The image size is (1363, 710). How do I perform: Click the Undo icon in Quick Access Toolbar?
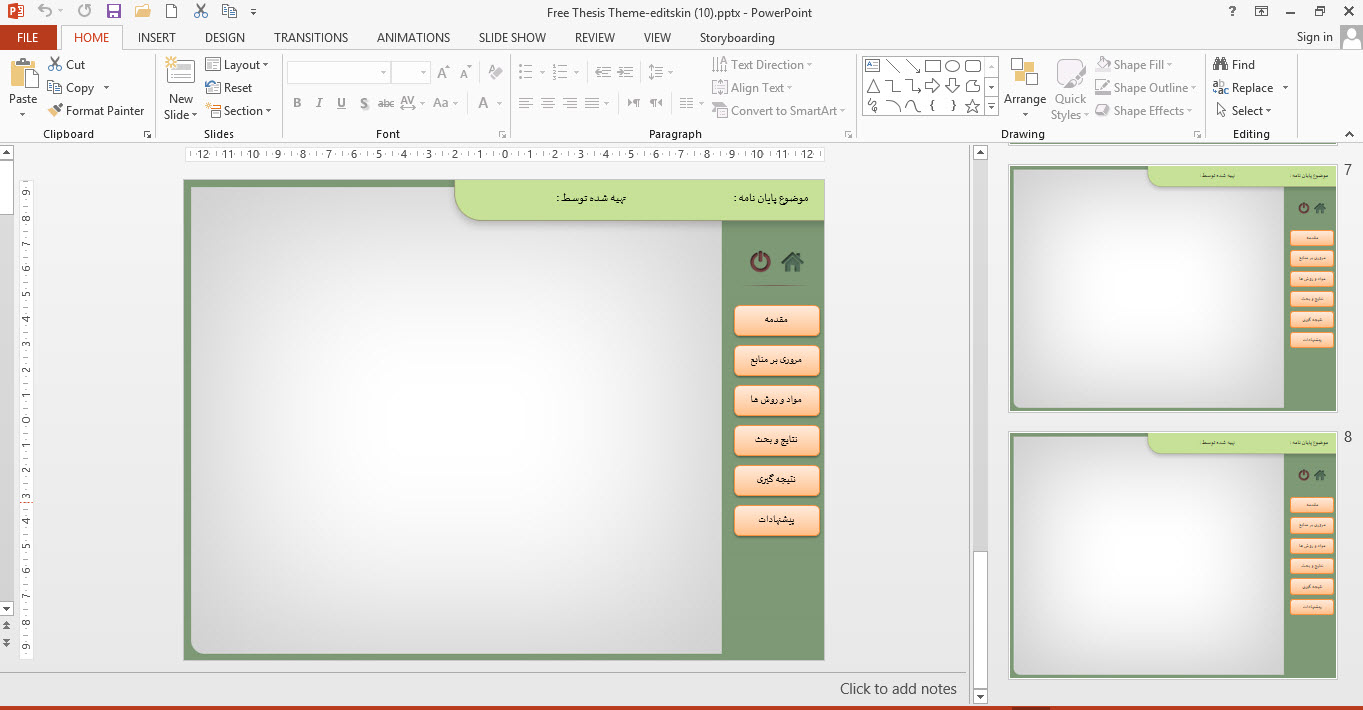coord(44,11)
